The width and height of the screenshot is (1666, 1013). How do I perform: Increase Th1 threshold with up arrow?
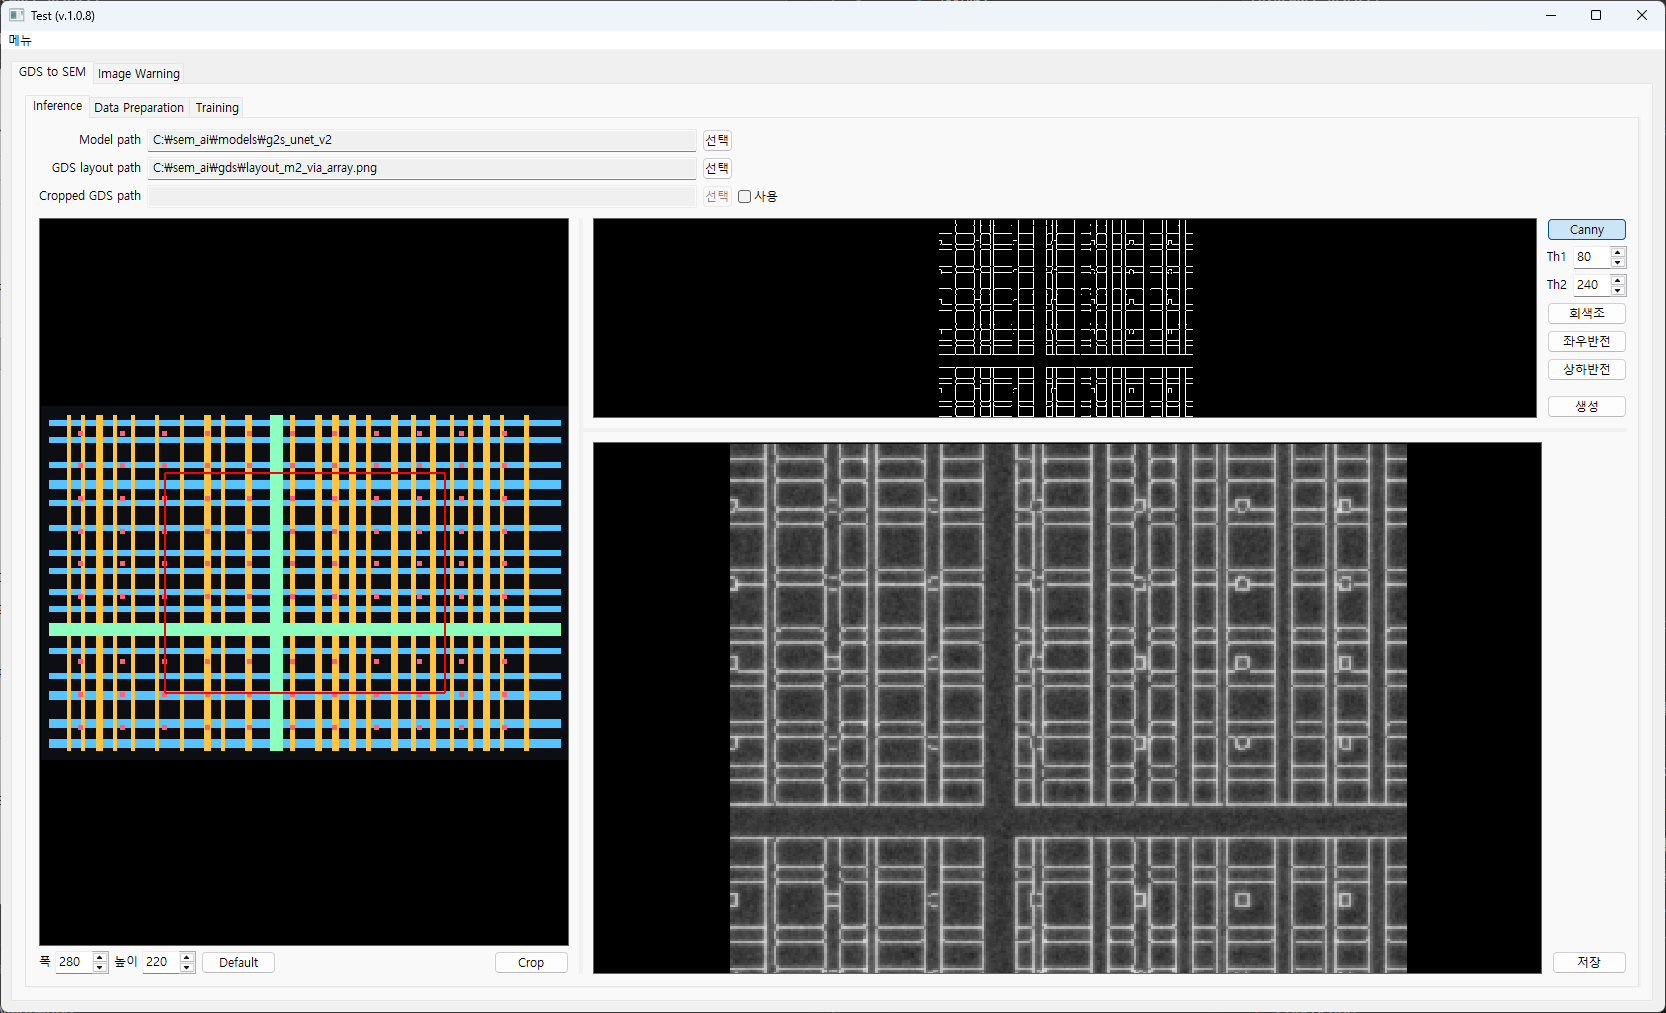click(1618, 252)
